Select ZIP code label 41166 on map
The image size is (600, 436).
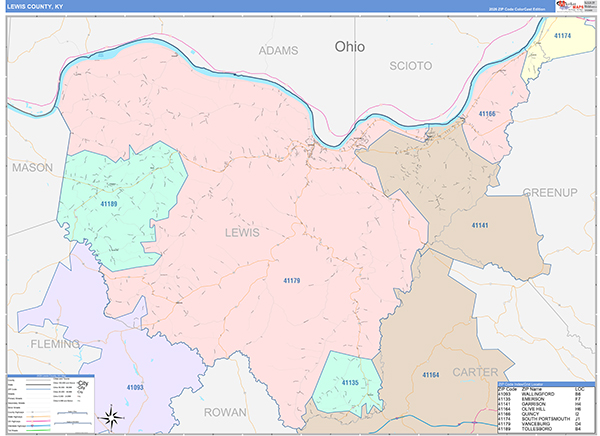click(x=487, y=114)
